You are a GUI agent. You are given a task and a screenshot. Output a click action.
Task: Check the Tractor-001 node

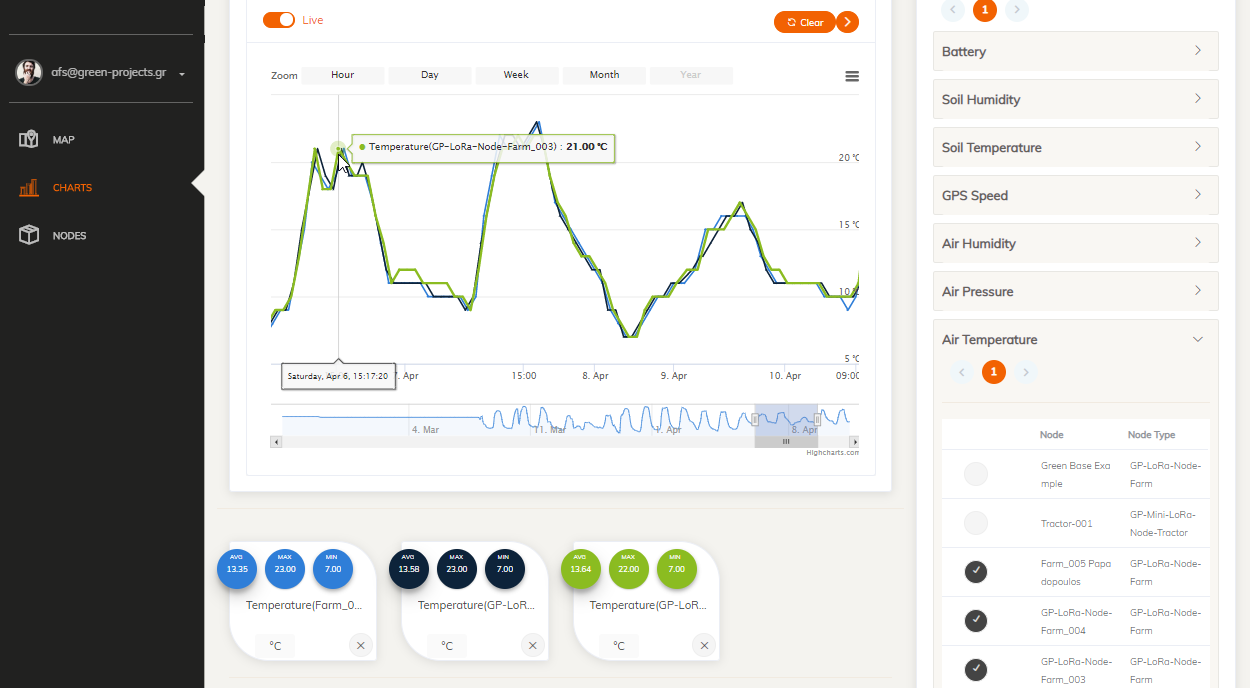975,523
